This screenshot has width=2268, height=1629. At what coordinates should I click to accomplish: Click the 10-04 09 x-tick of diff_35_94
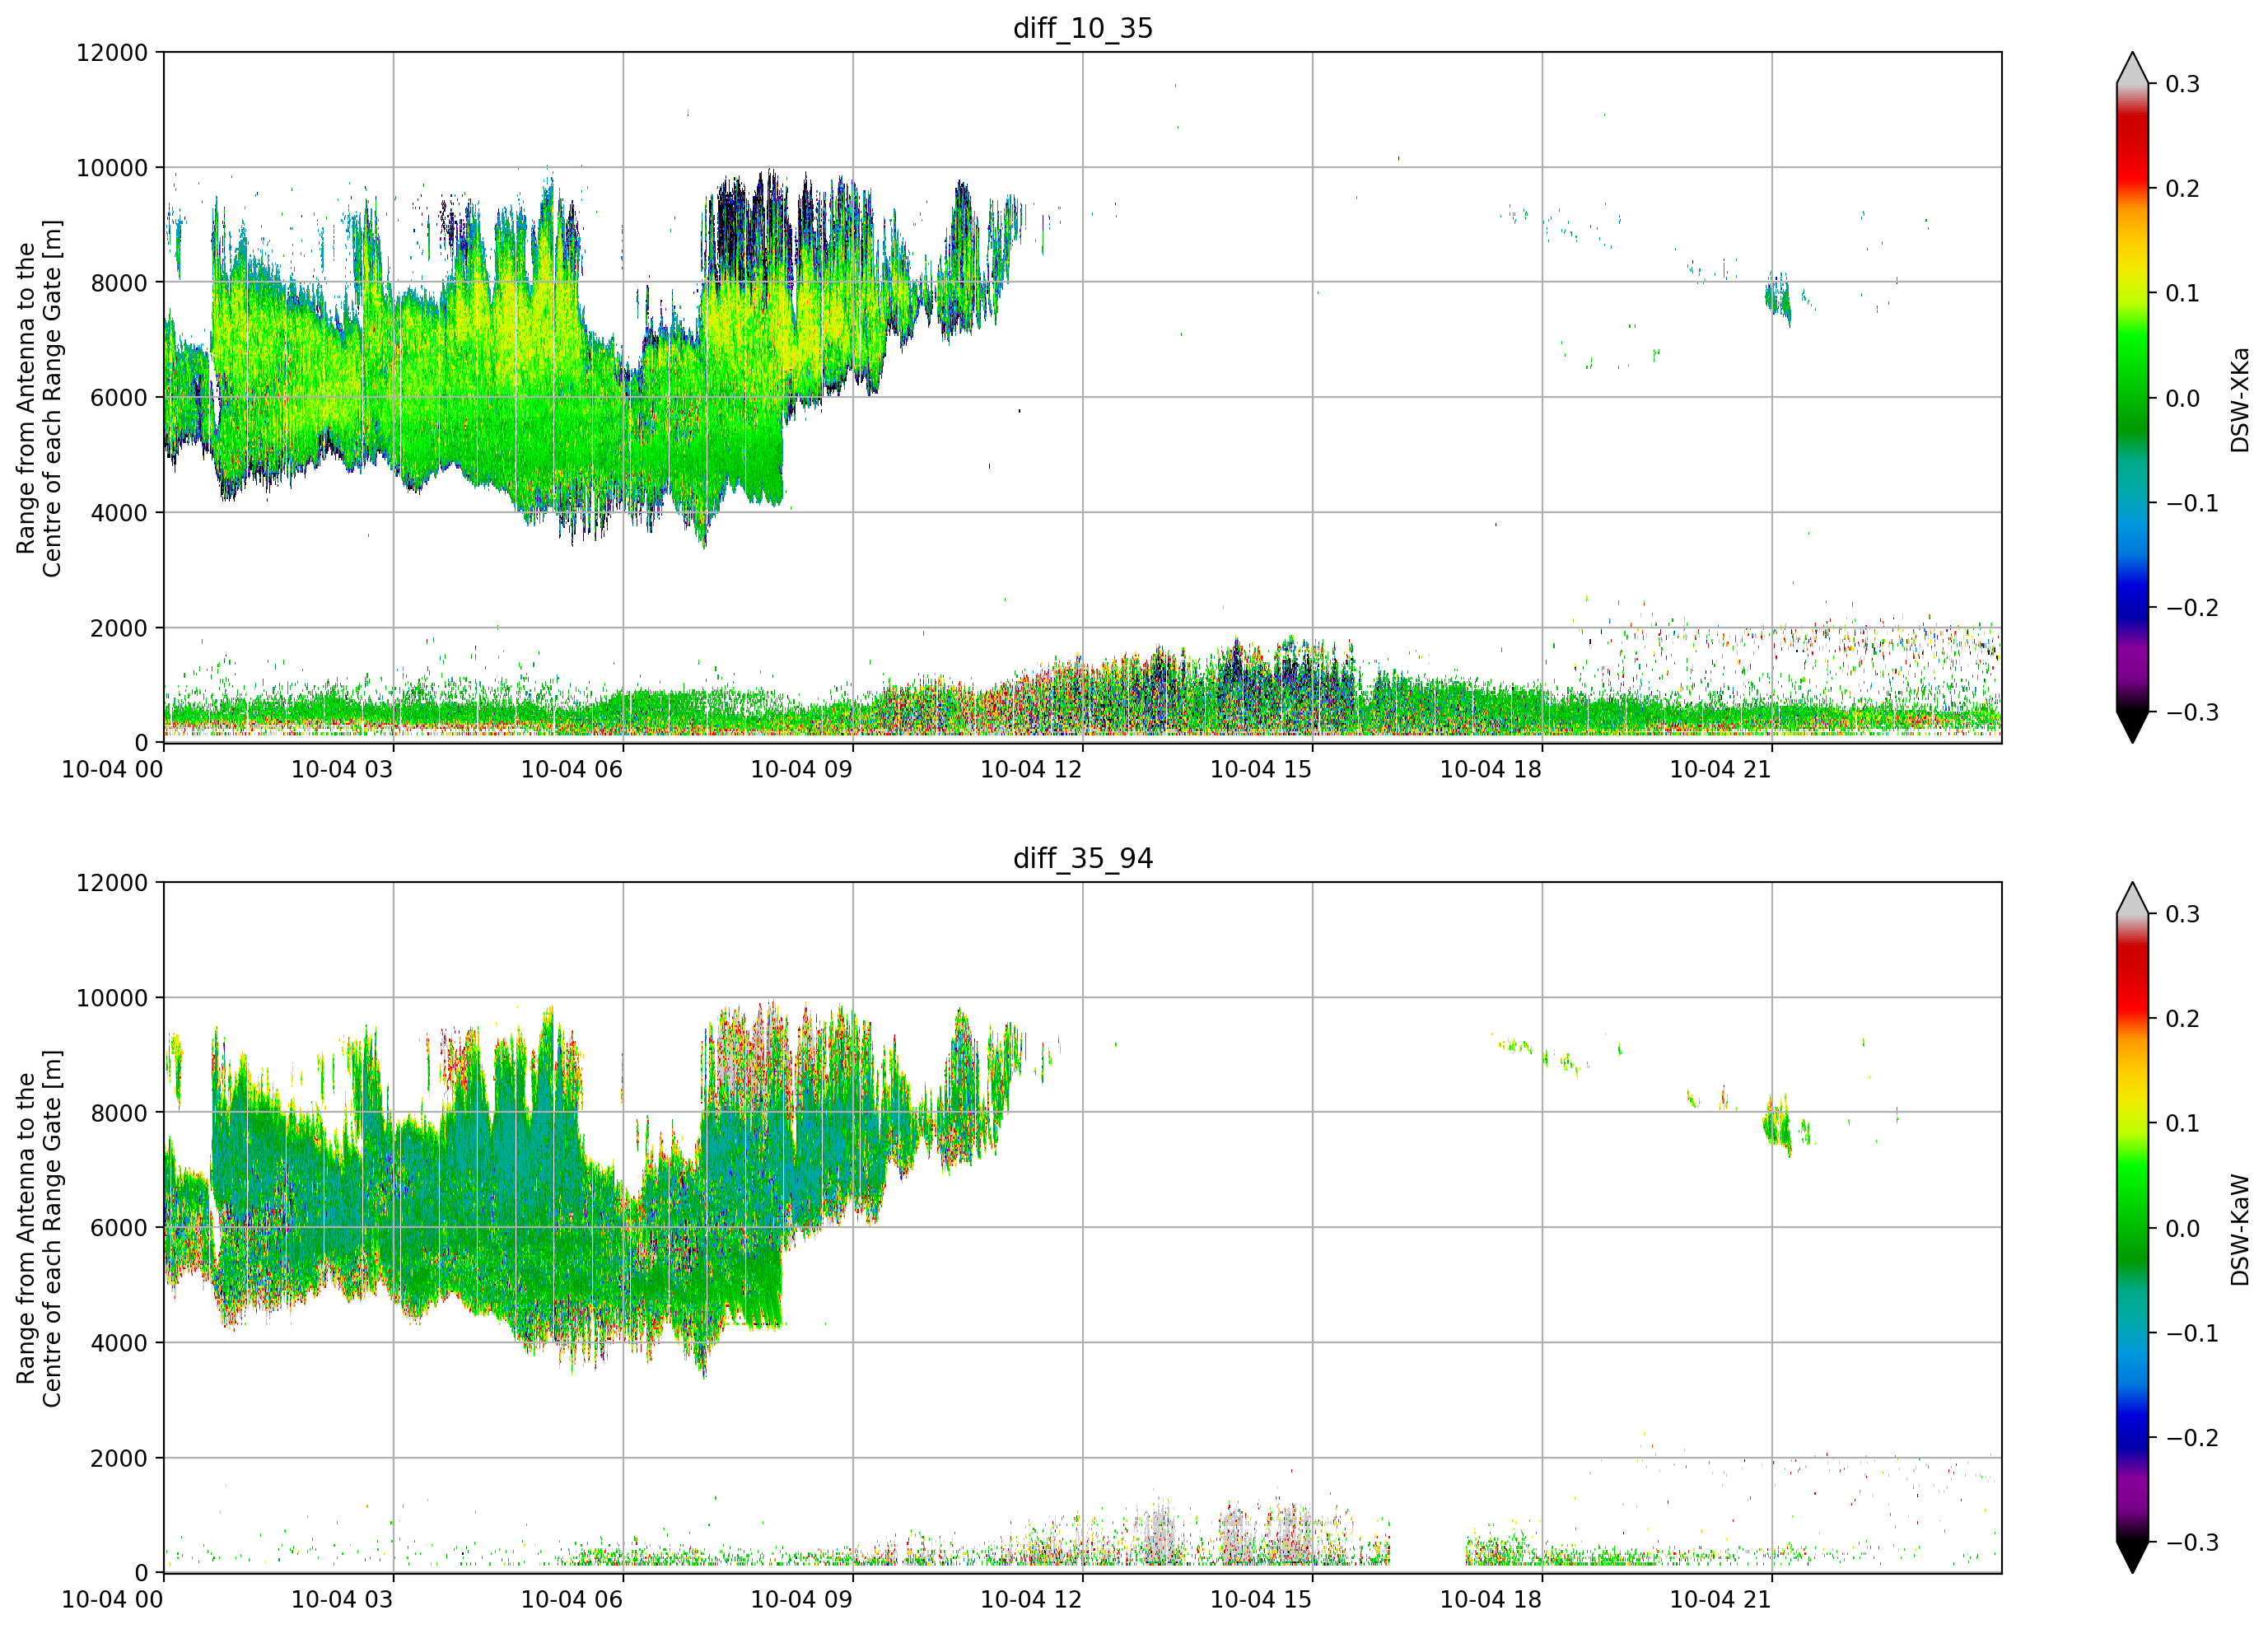pyautogui.click(x=802, y=1599)
